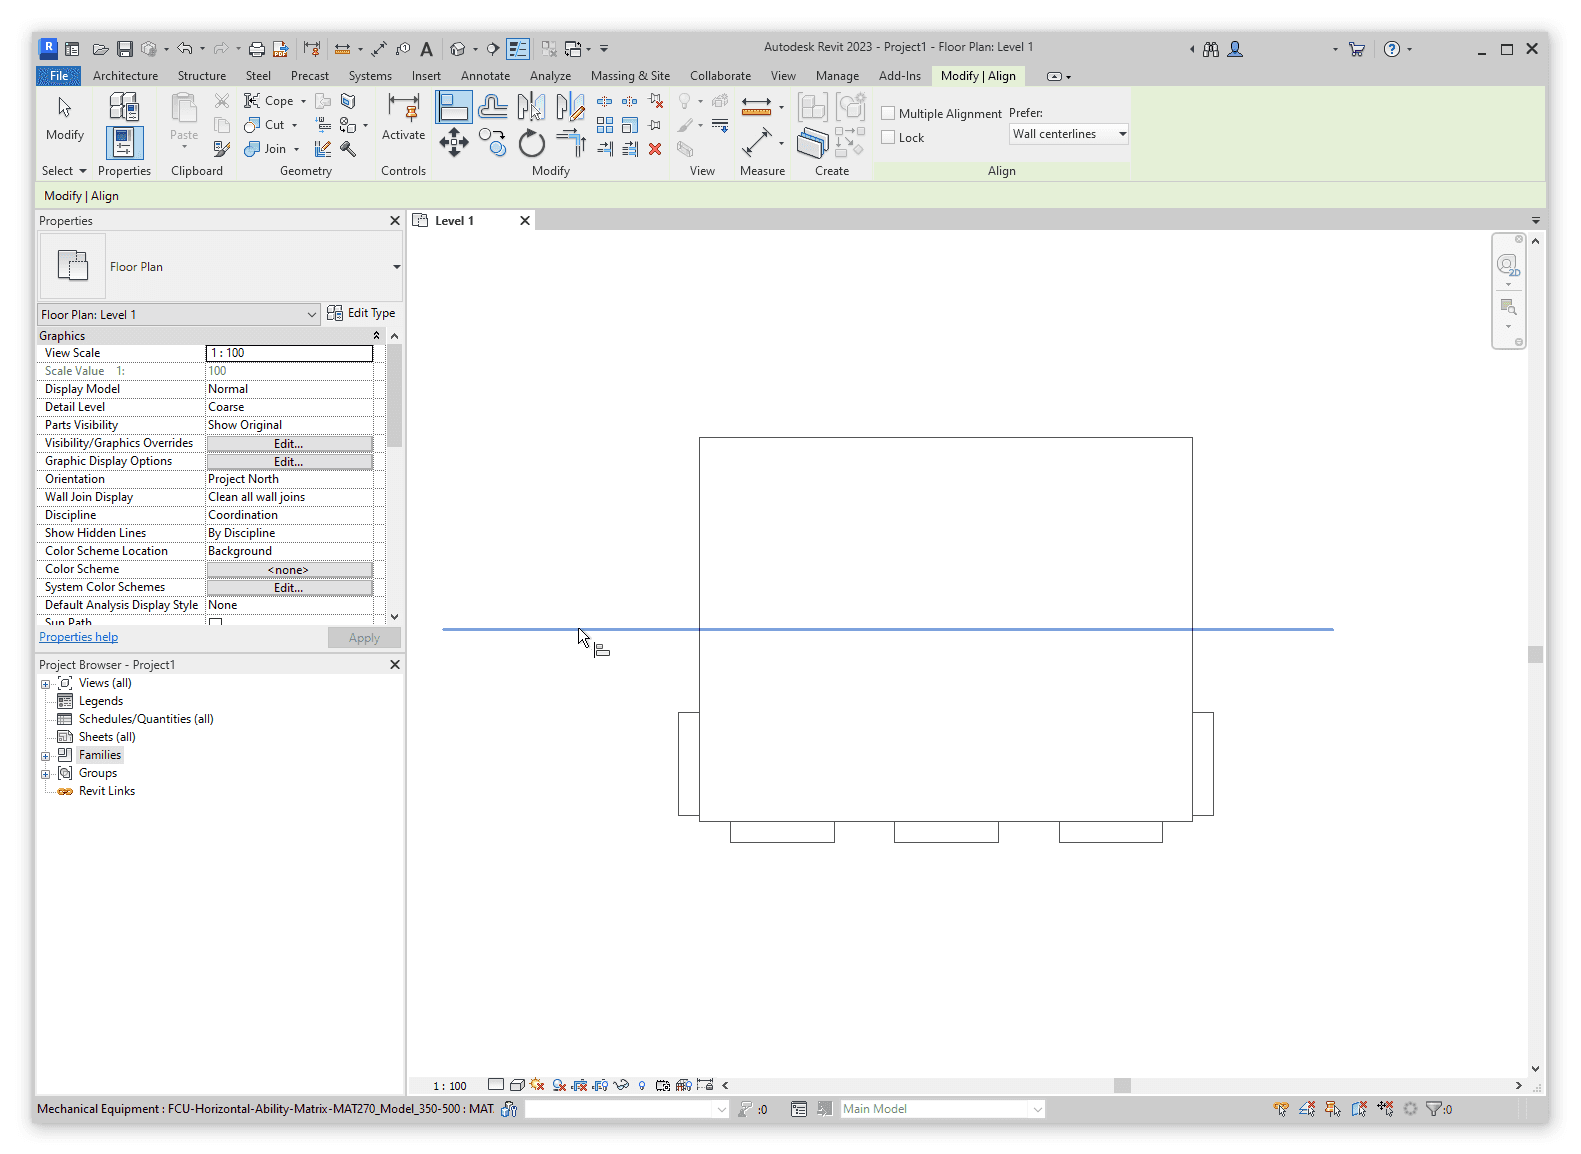Open the File menu
This screenshot has height=1154, width=1581.
59,76
